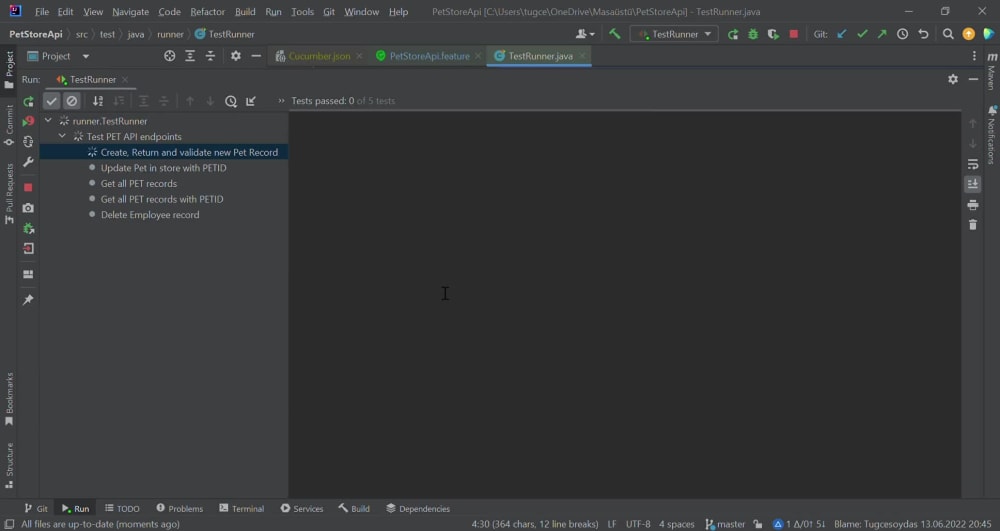The image size is (1000, 531).
Task: Click the exit icon in Run sidebar
Action: (28, 249)
